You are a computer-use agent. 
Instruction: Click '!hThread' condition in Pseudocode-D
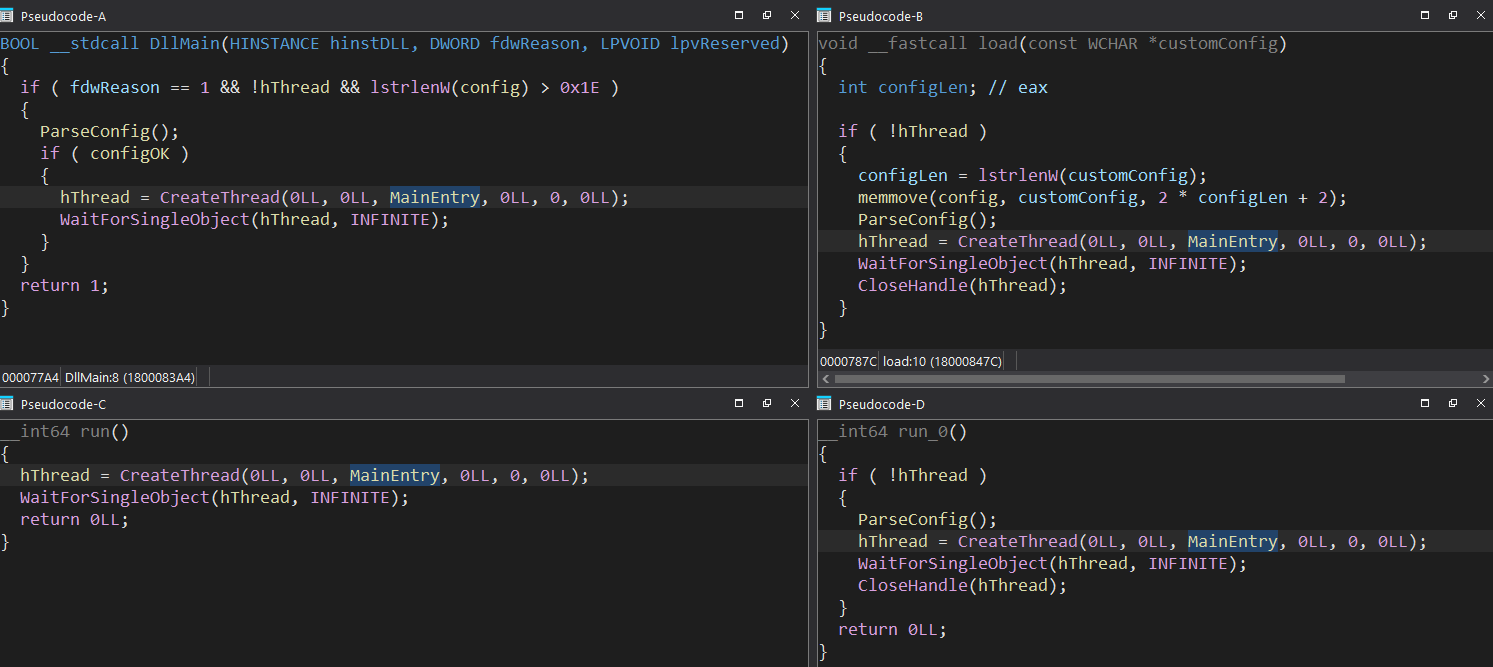tap(928, 476)
